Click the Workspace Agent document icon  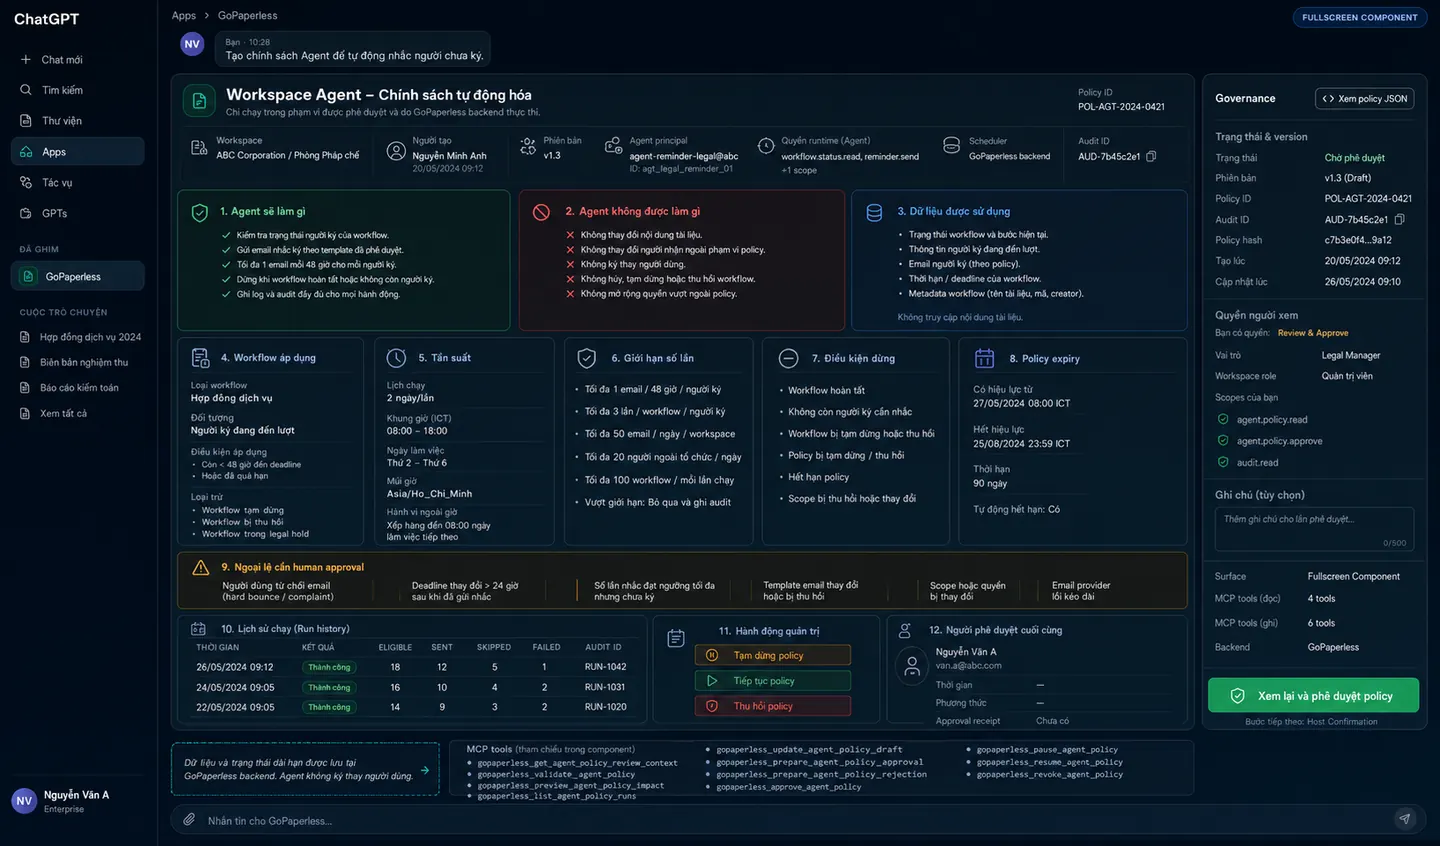pyautogui.click(x=199, y=100)
